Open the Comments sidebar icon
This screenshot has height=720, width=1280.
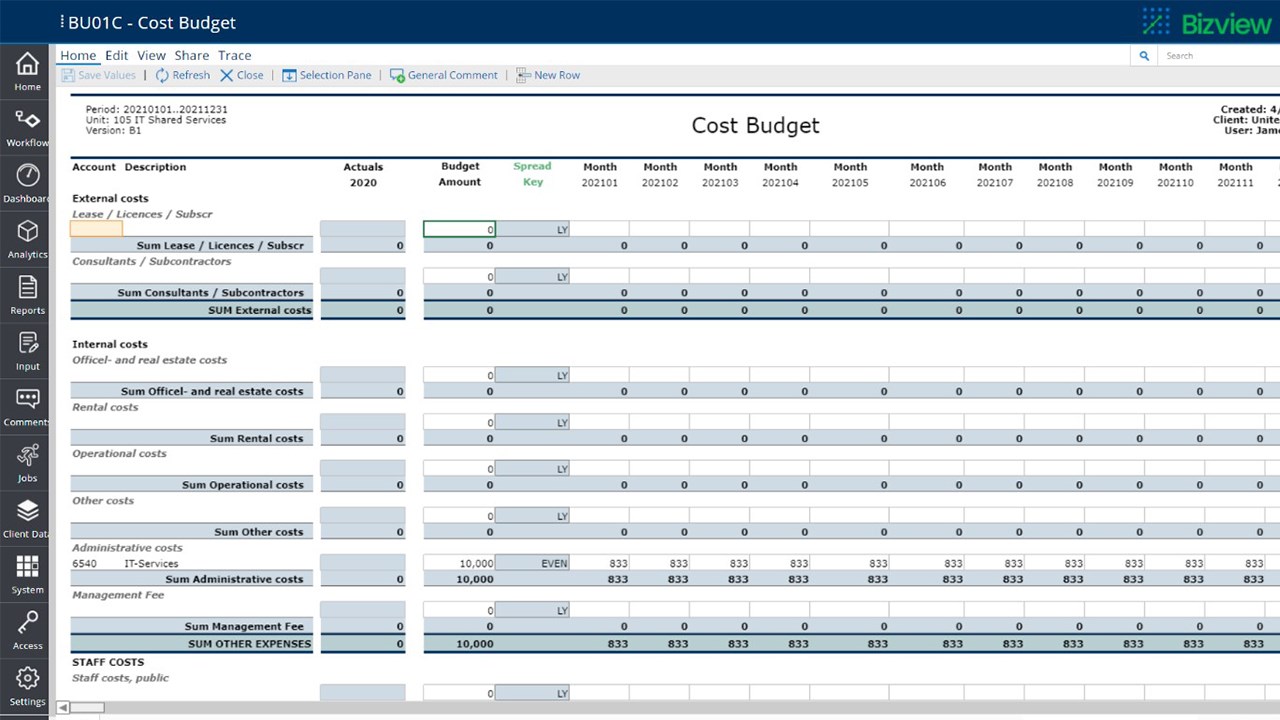click(x=27, y=400)
